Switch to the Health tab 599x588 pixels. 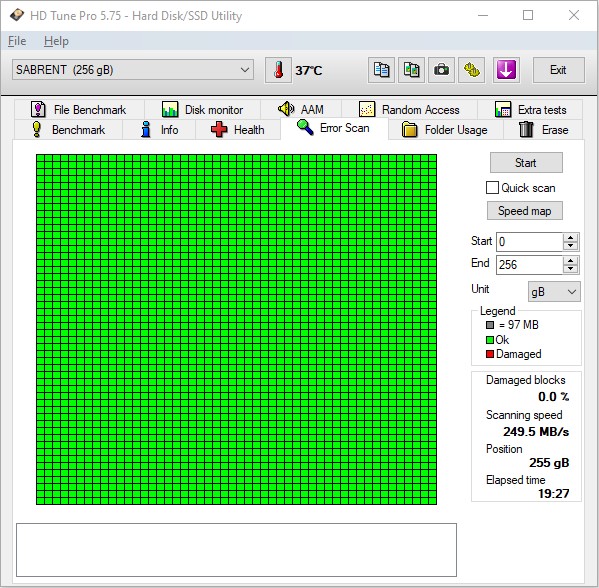click(238, 130)
